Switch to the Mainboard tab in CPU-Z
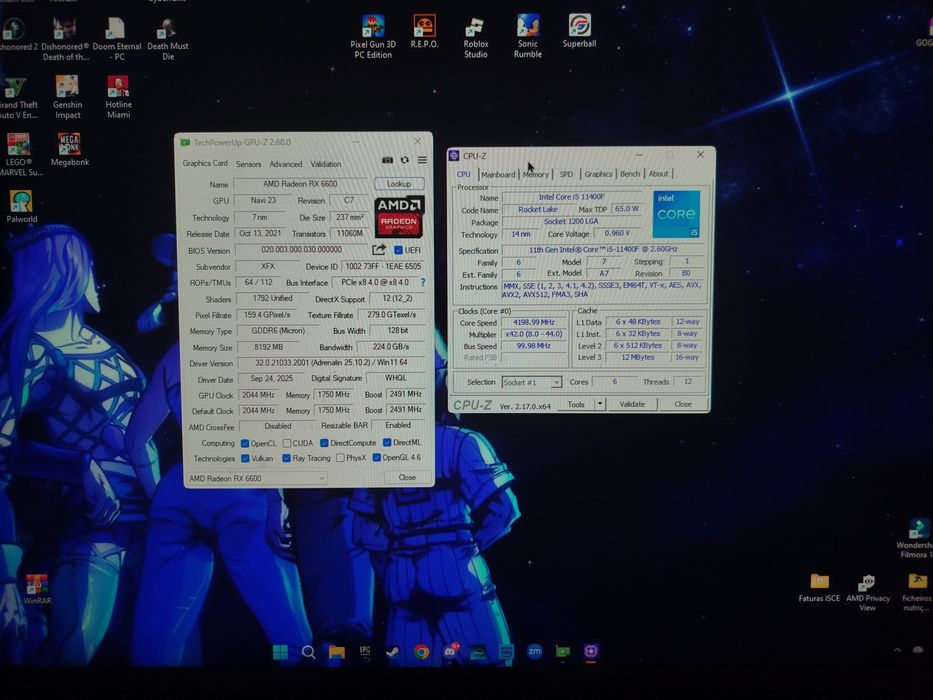The height and width of the screenshot is (700, 933). pos(498,174)
